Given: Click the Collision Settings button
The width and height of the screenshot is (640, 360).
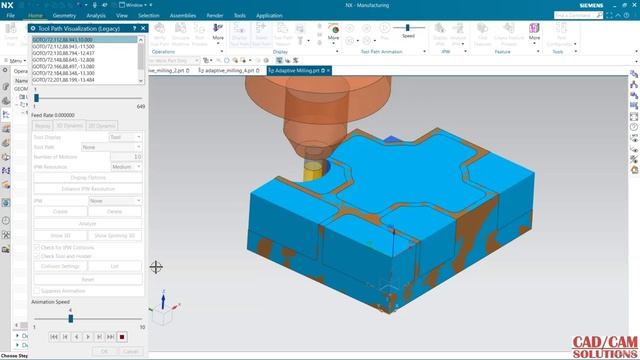Looking at the screenshot, I should [x=60, y=266].
